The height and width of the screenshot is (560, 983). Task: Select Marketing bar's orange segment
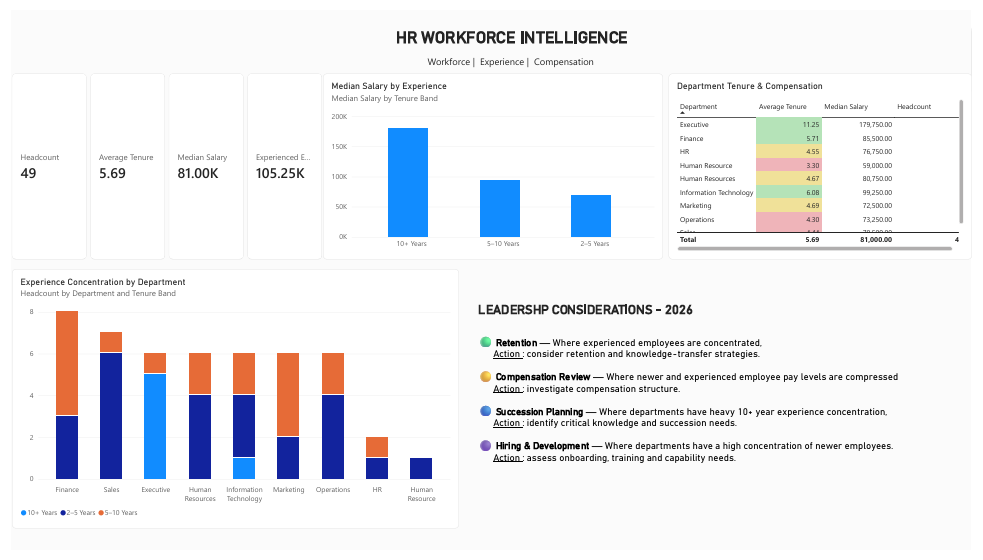pos(288,394)
